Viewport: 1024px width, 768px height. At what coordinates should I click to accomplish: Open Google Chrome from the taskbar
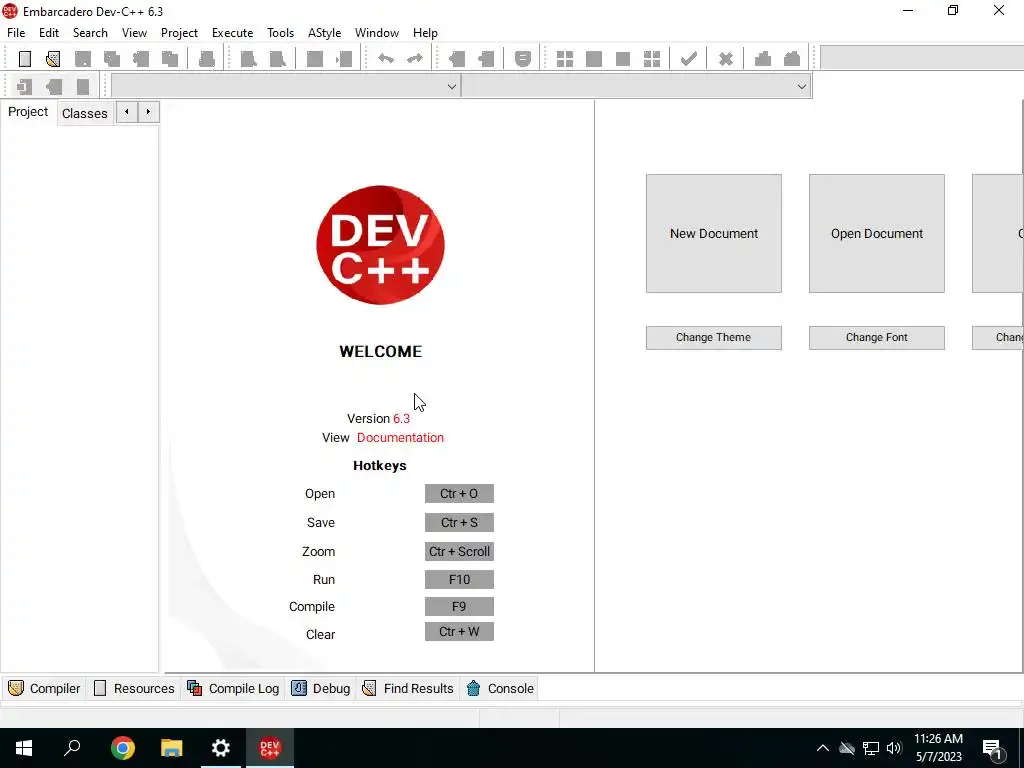coord(123,748)
